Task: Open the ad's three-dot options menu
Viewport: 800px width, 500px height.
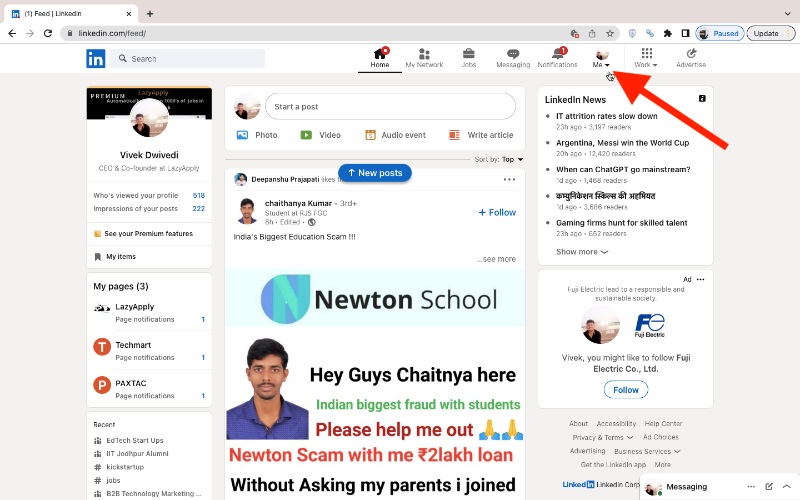Action: click(701, 280)
